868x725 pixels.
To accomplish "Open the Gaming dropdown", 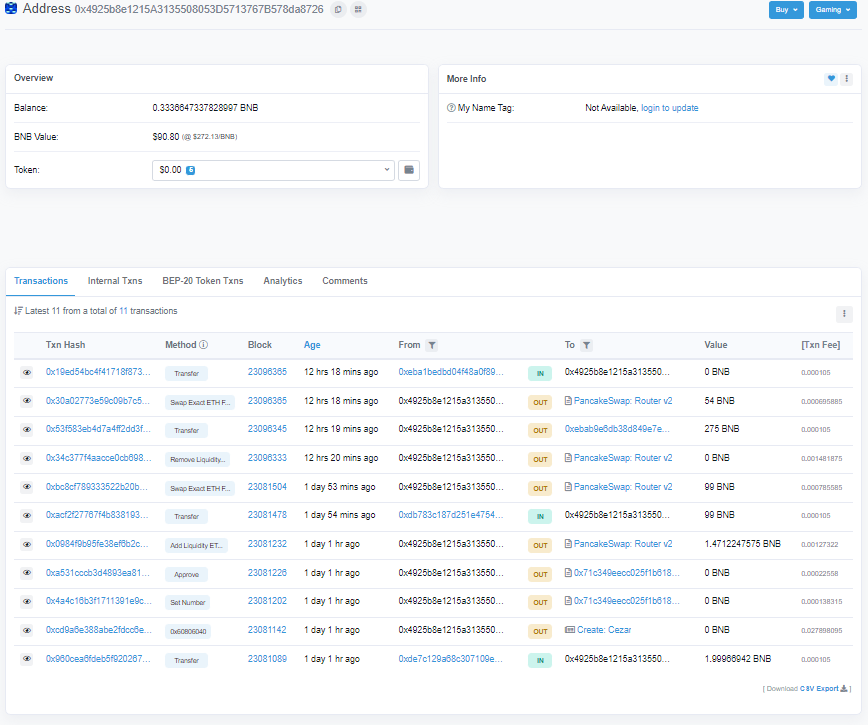I will point(833,9).
